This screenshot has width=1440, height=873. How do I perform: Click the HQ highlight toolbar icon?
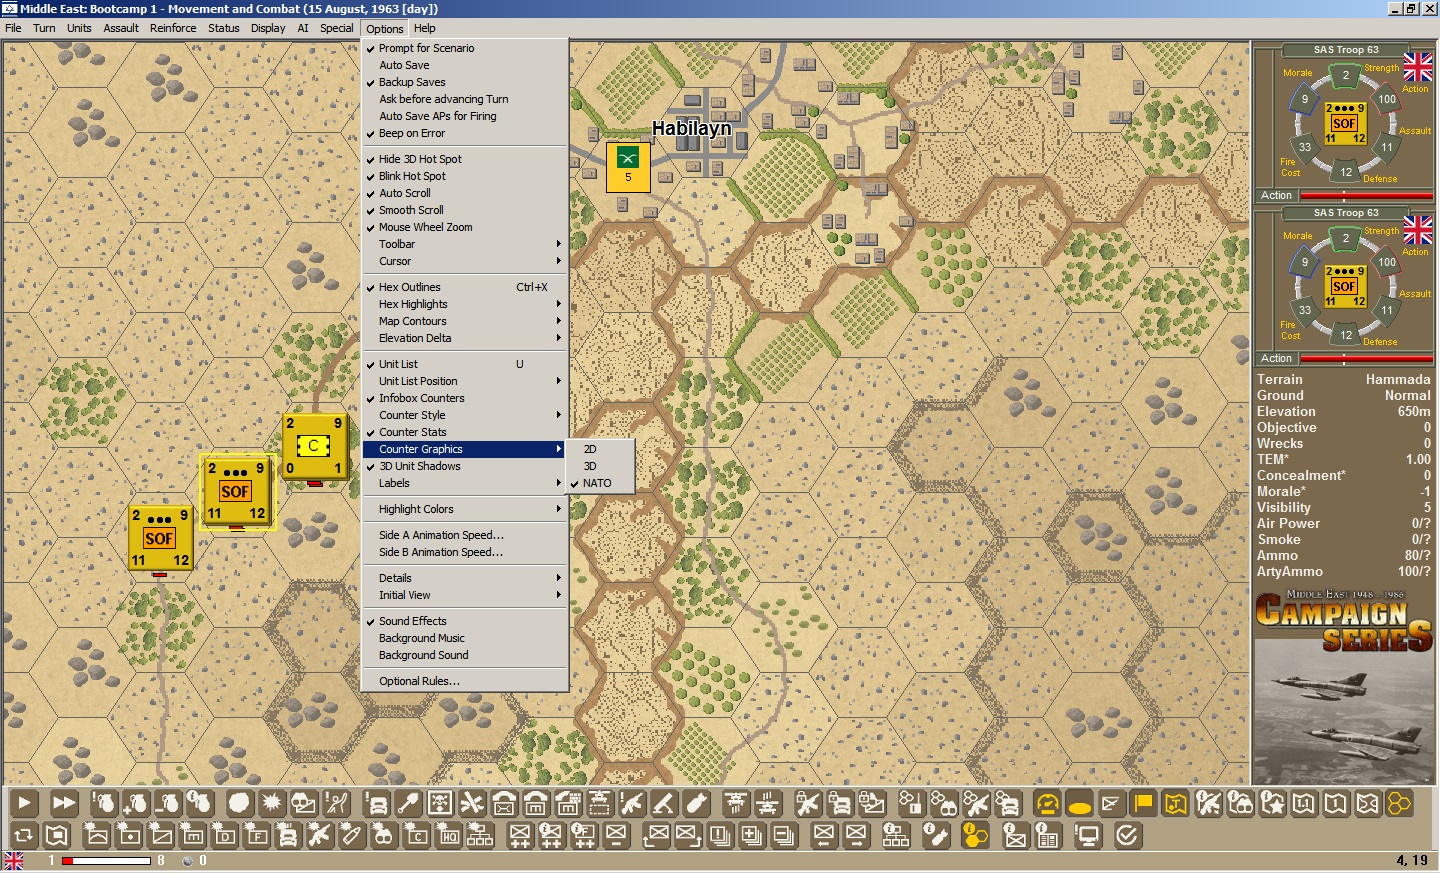(x=448, y=835)
